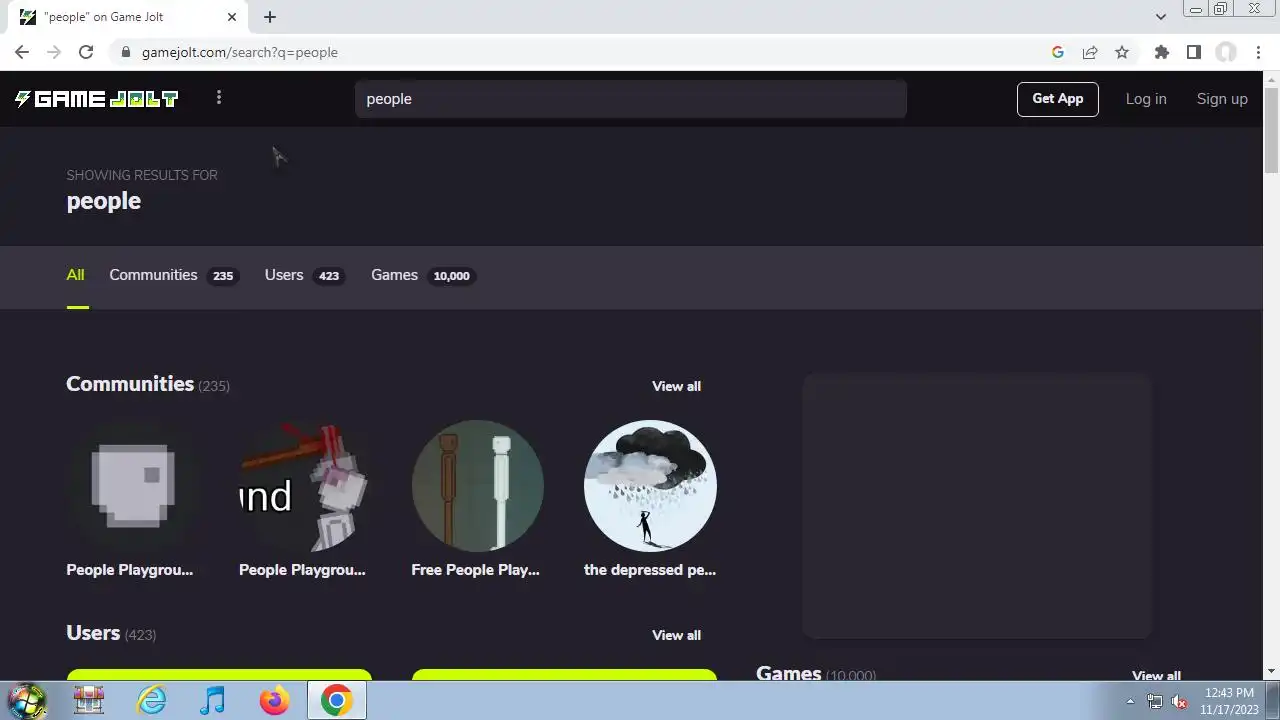Launch Internet Explorer from the taskbar

click(x=151, y=700)
